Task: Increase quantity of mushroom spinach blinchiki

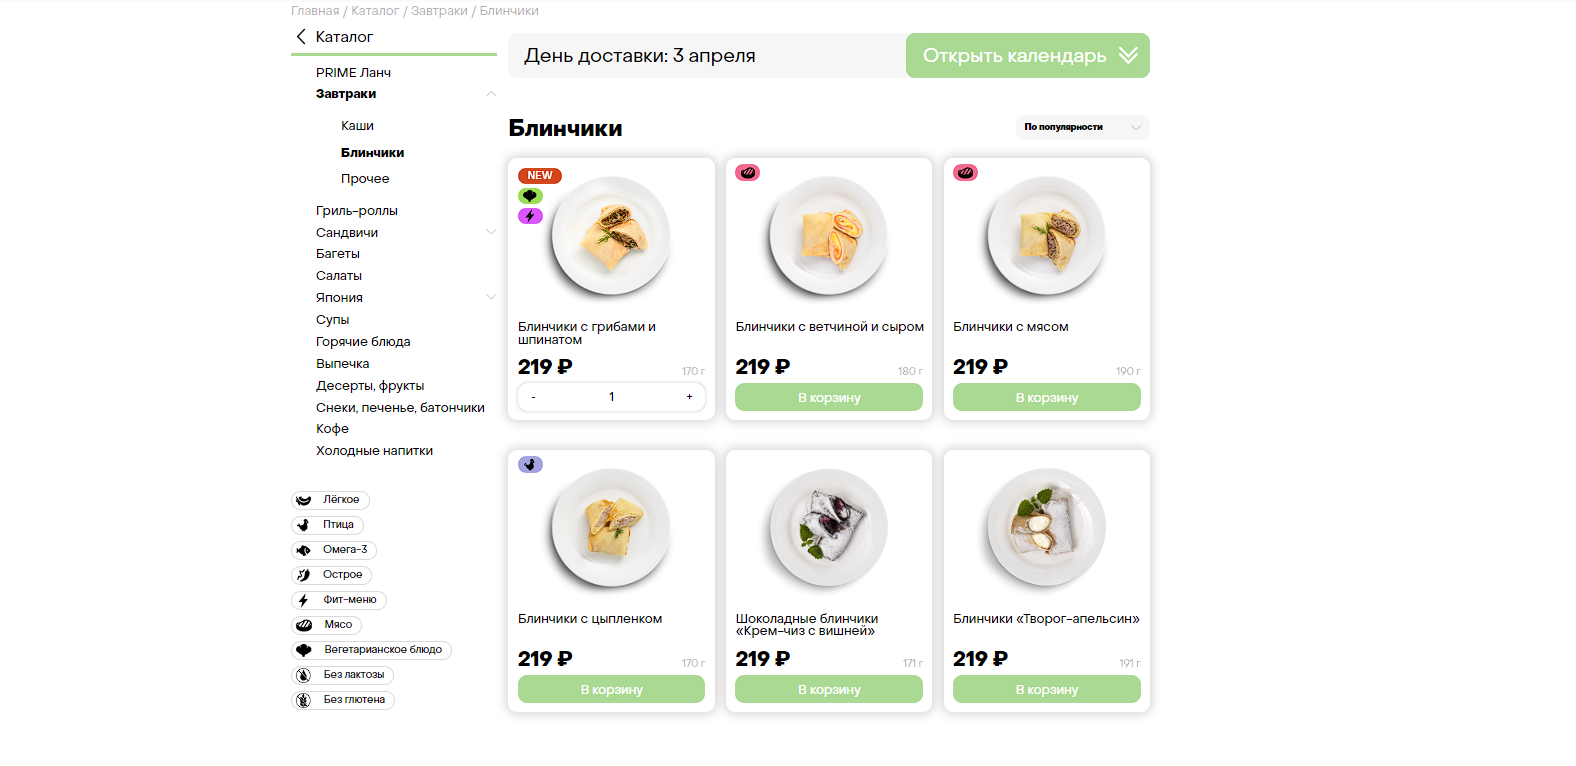Action: coord(689,397)
